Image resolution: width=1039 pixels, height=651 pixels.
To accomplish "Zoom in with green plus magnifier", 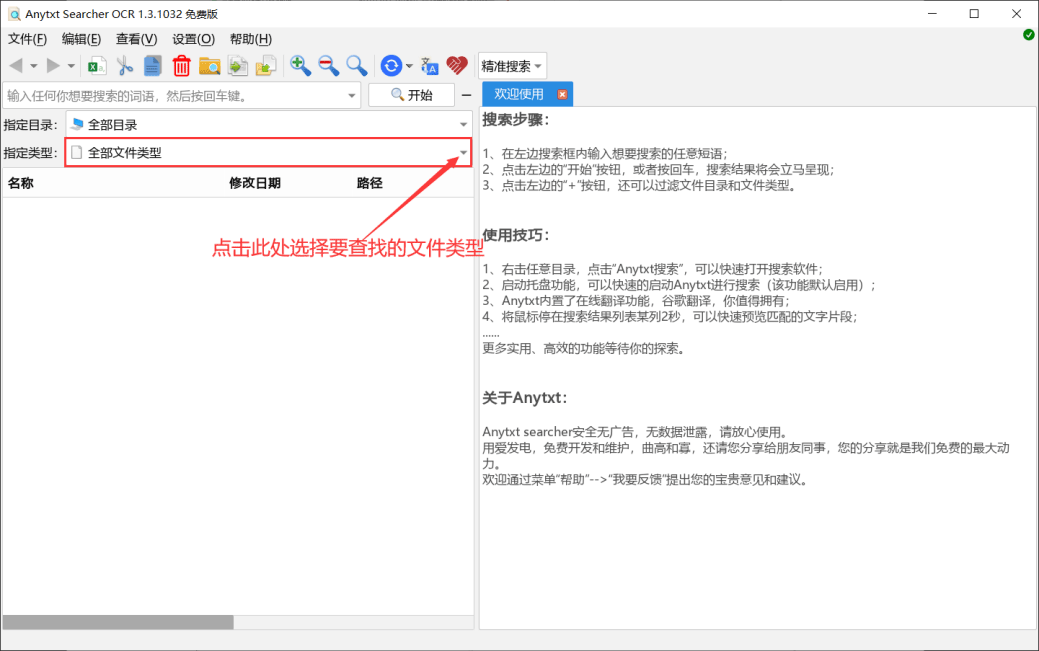I will pos(300,66).
